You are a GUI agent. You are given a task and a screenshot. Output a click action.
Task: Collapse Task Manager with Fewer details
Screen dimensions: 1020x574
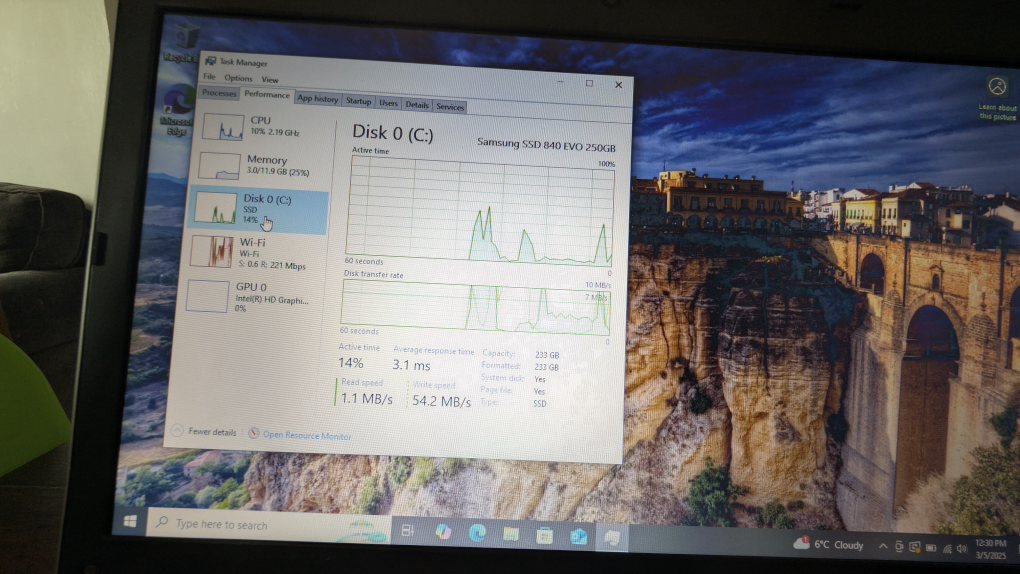point(204,431)
